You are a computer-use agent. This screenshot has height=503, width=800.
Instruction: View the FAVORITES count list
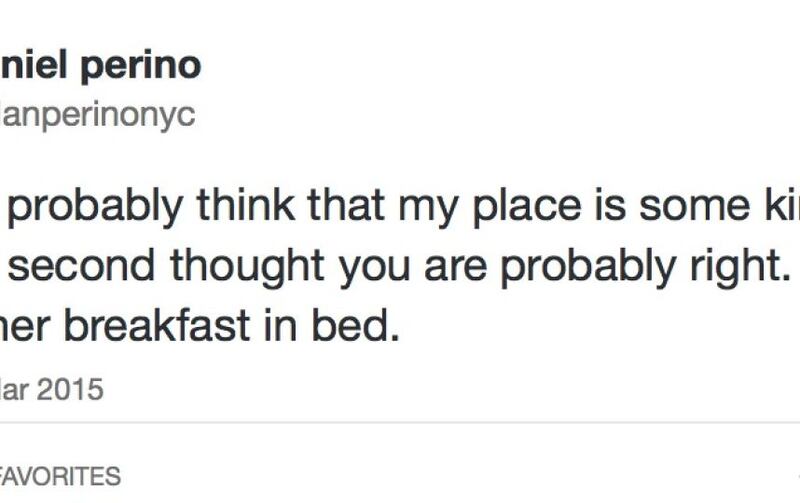click(x=60, y=476)
